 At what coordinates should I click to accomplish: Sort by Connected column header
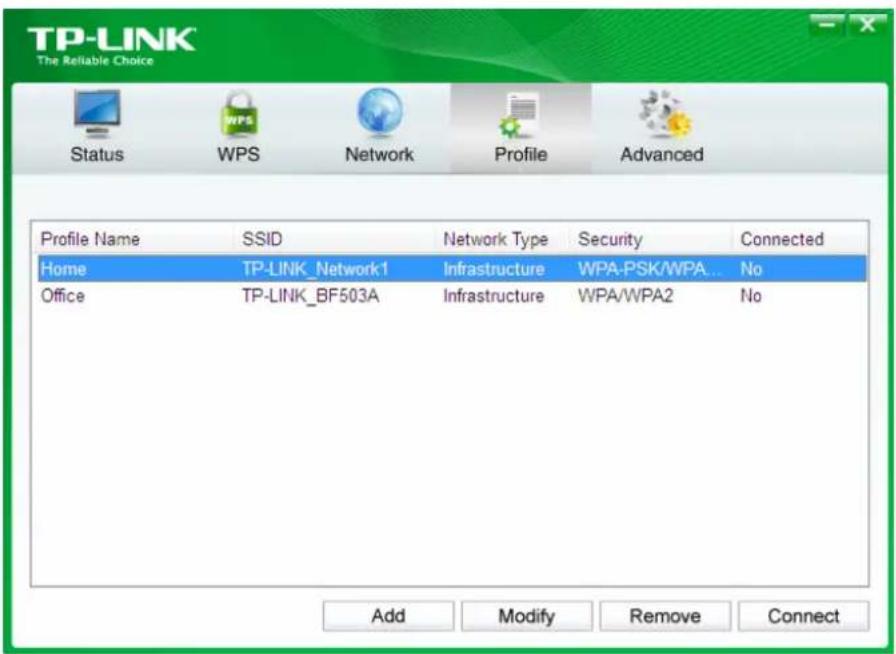pyautogui.click(x=782, y=239)
